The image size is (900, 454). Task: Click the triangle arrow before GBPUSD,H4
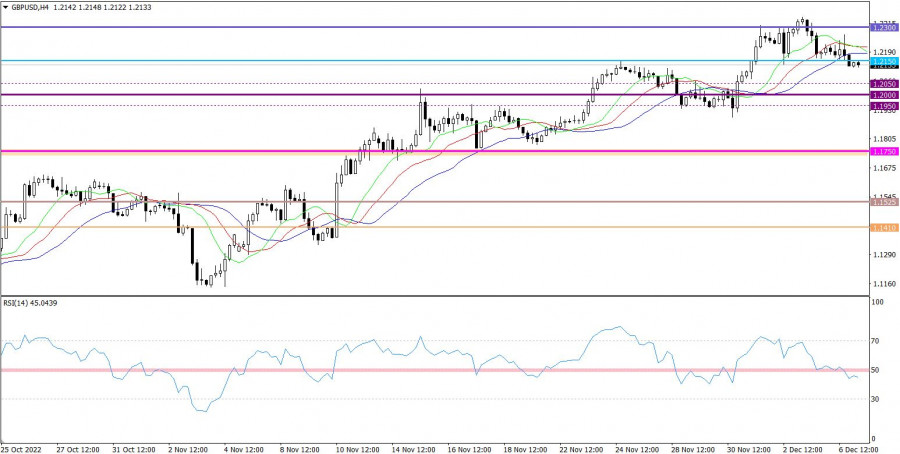[6, 6]
